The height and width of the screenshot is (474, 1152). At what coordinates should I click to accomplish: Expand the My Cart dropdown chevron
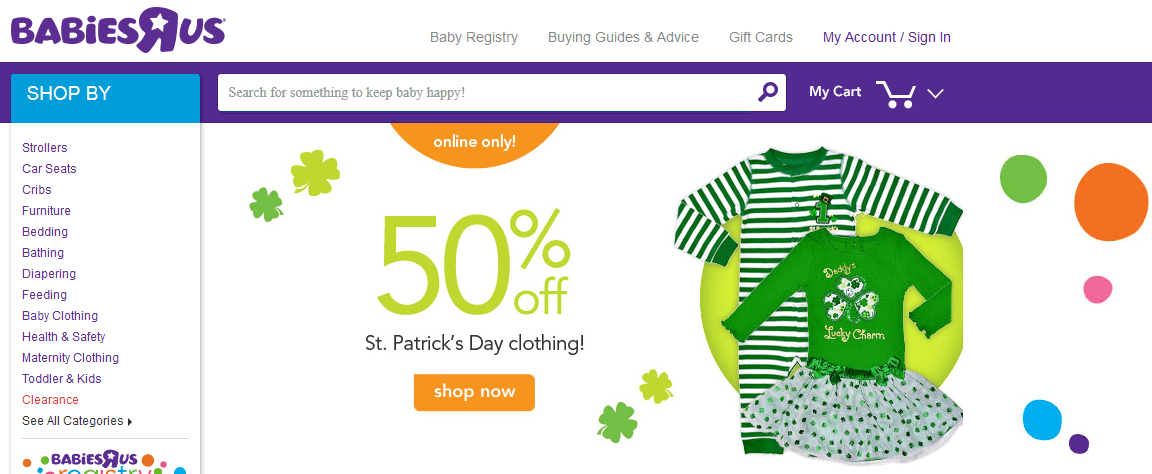point(936,93)
